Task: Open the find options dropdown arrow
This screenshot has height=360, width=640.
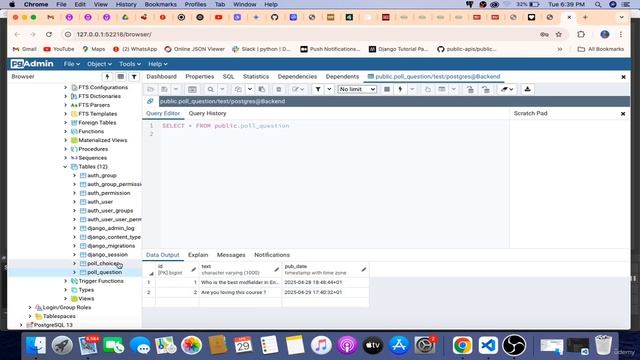Action: 222,89
